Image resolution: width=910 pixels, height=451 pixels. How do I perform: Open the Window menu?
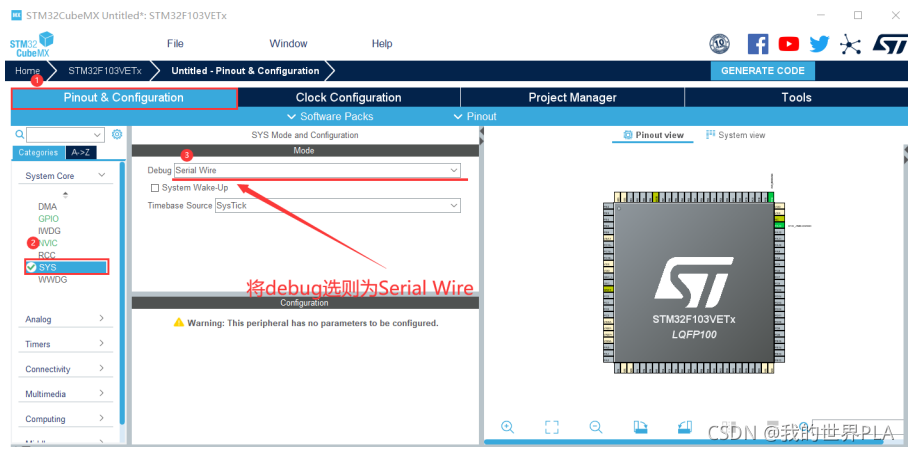288,44
